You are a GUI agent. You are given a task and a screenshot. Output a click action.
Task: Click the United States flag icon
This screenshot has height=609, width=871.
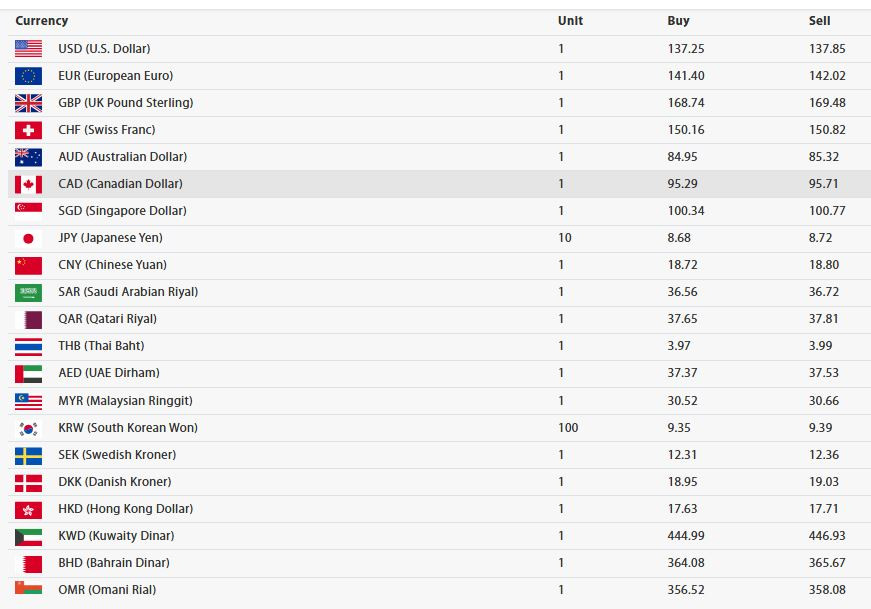pyautogui.click(x=28, y=48)
